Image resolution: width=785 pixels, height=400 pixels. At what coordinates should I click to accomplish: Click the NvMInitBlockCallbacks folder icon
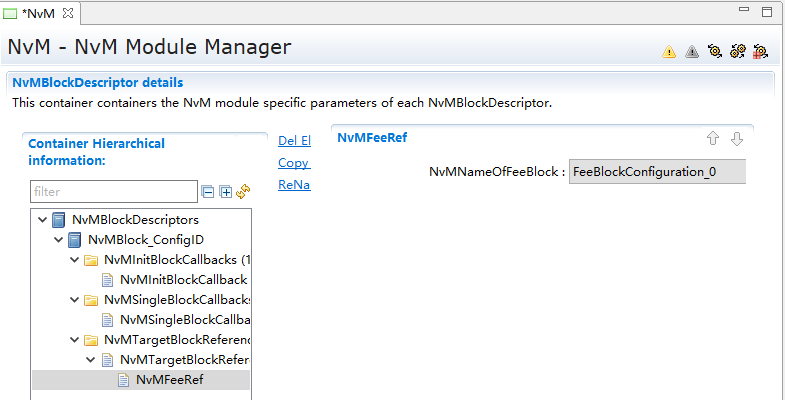[91, 260]
